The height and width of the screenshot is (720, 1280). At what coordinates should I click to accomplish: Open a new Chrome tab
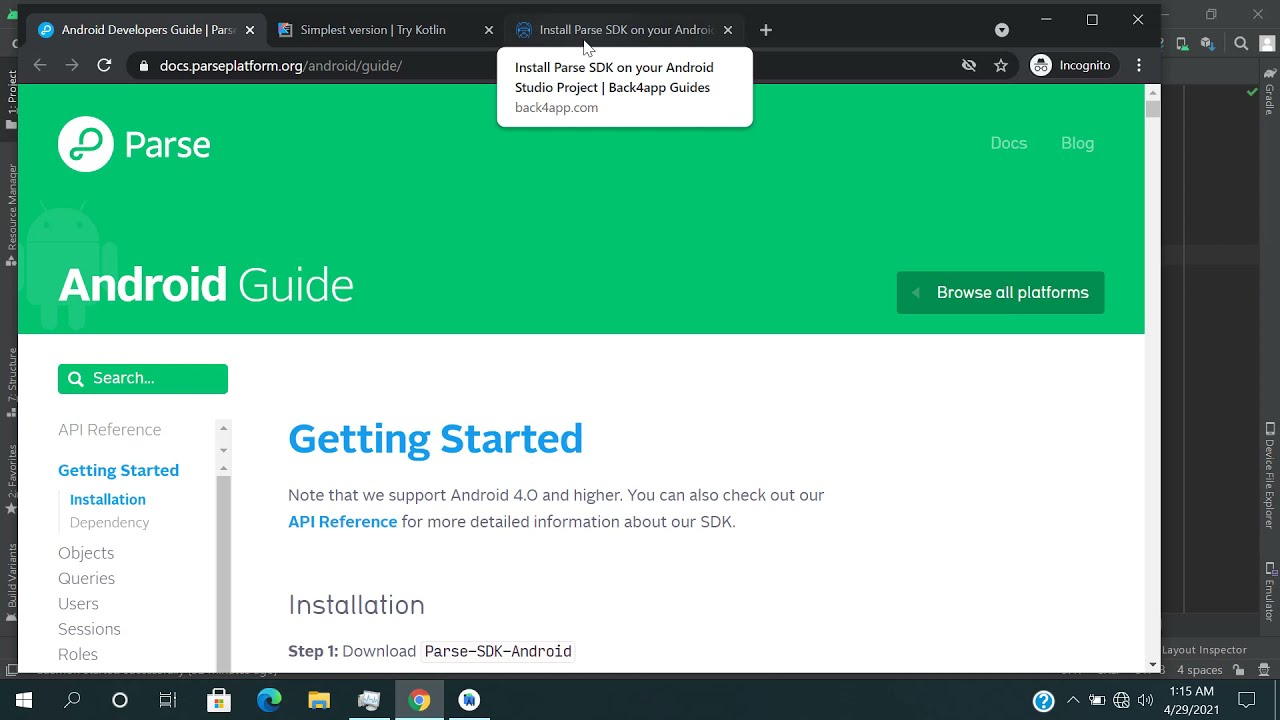pos(766,30)
